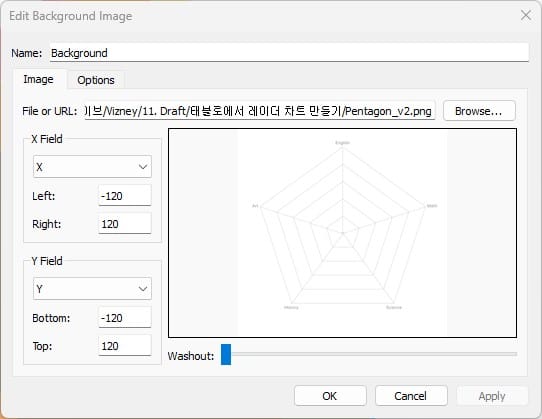The height and width of the screenshot is (419, 542).
Task: Click the Washout slider handle
Action: click(226, 354)
